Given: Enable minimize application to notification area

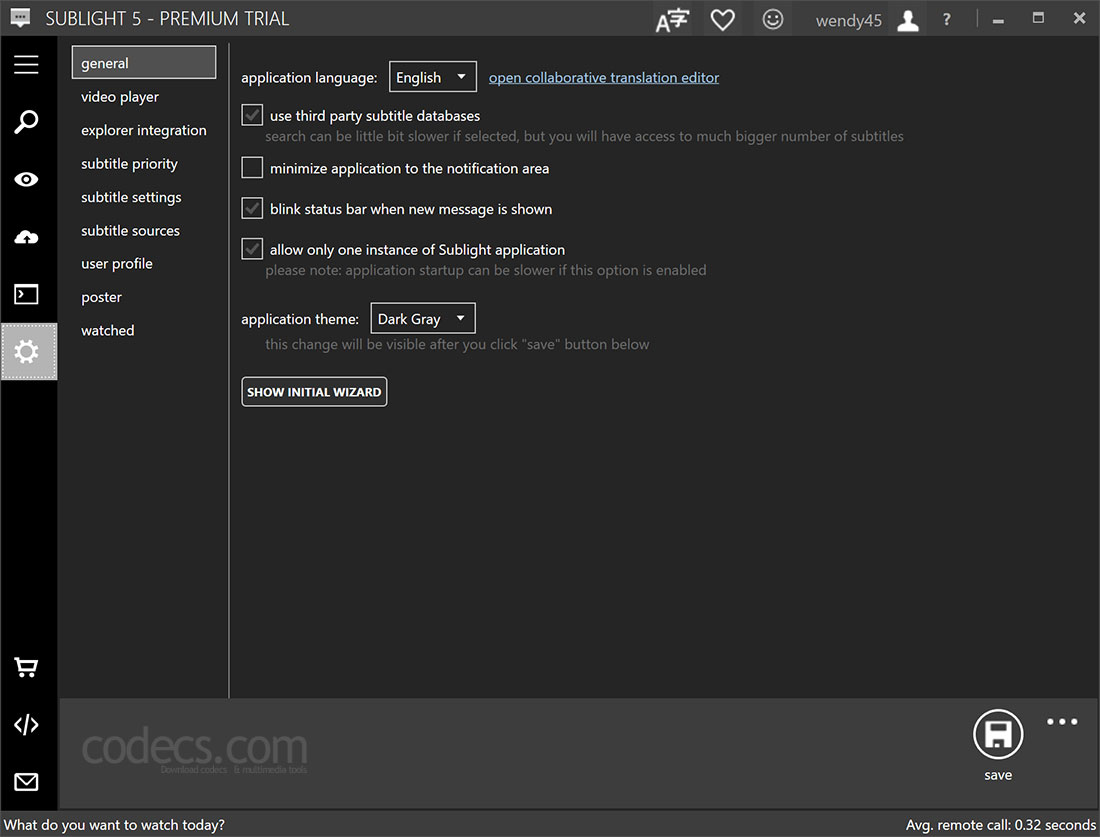Looking at the screenshot, I should pyautogui.click(x=252, y=168).
